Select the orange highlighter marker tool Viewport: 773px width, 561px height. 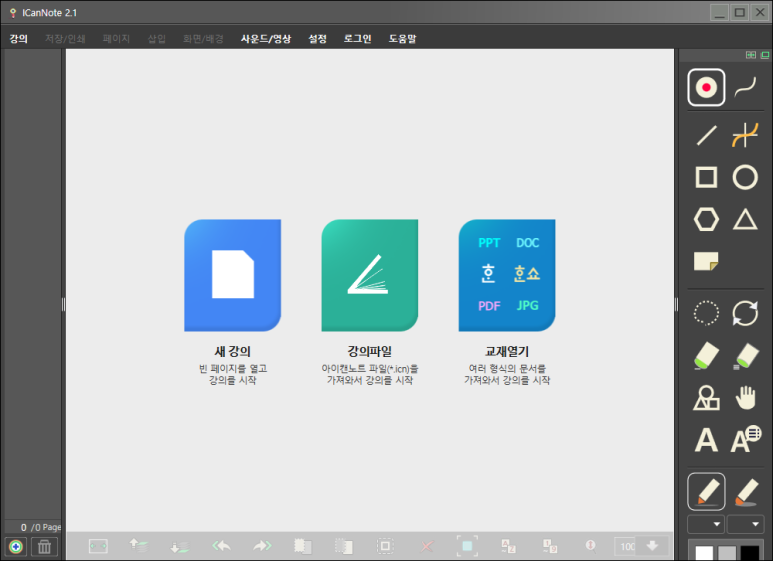pyautogui.click(x=746, y=492)
